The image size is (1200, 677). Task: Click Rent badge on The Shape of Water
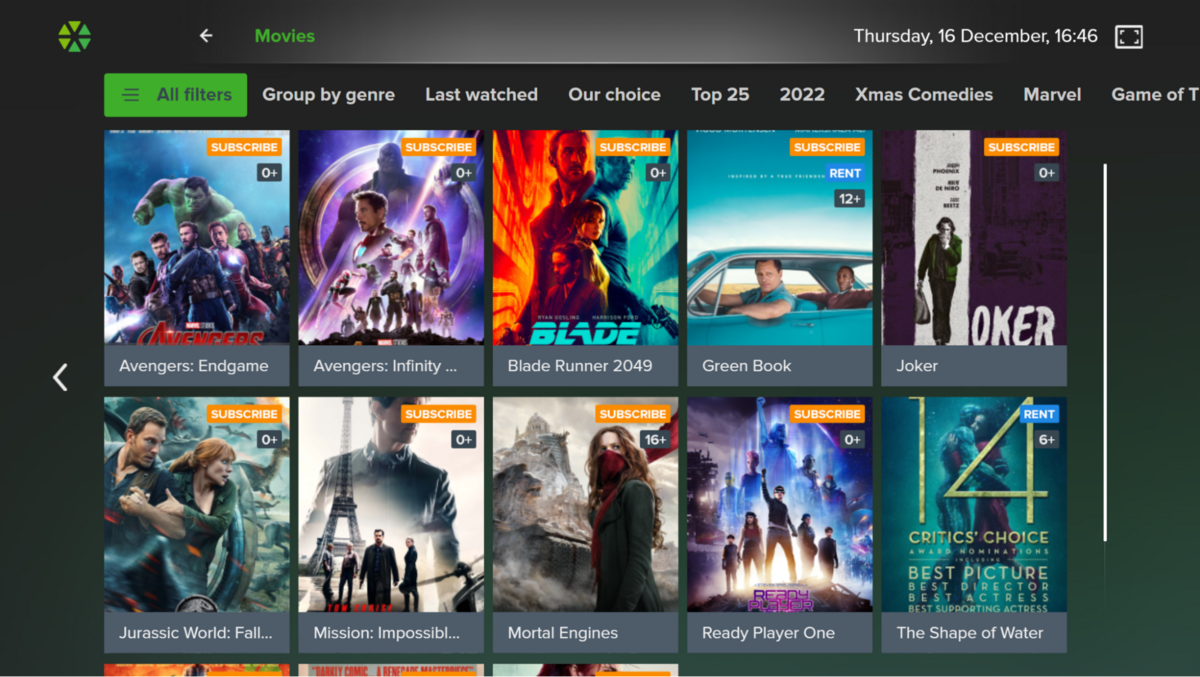[1039, 414]
